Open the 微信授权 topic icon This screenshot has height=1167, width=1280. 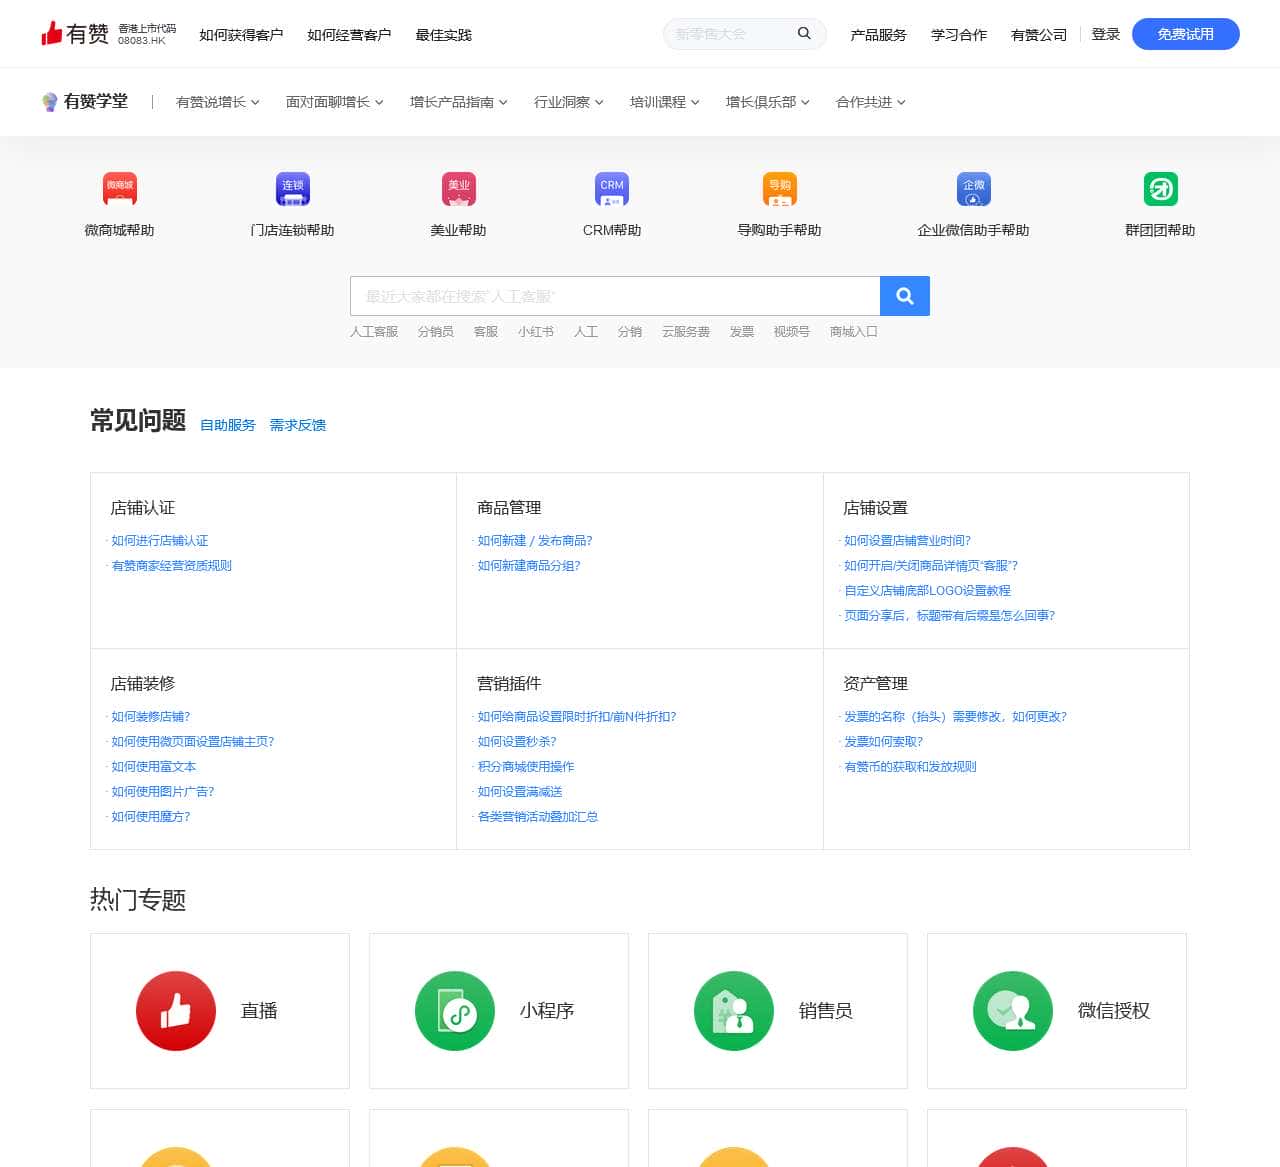[x=1013, y=1011]
